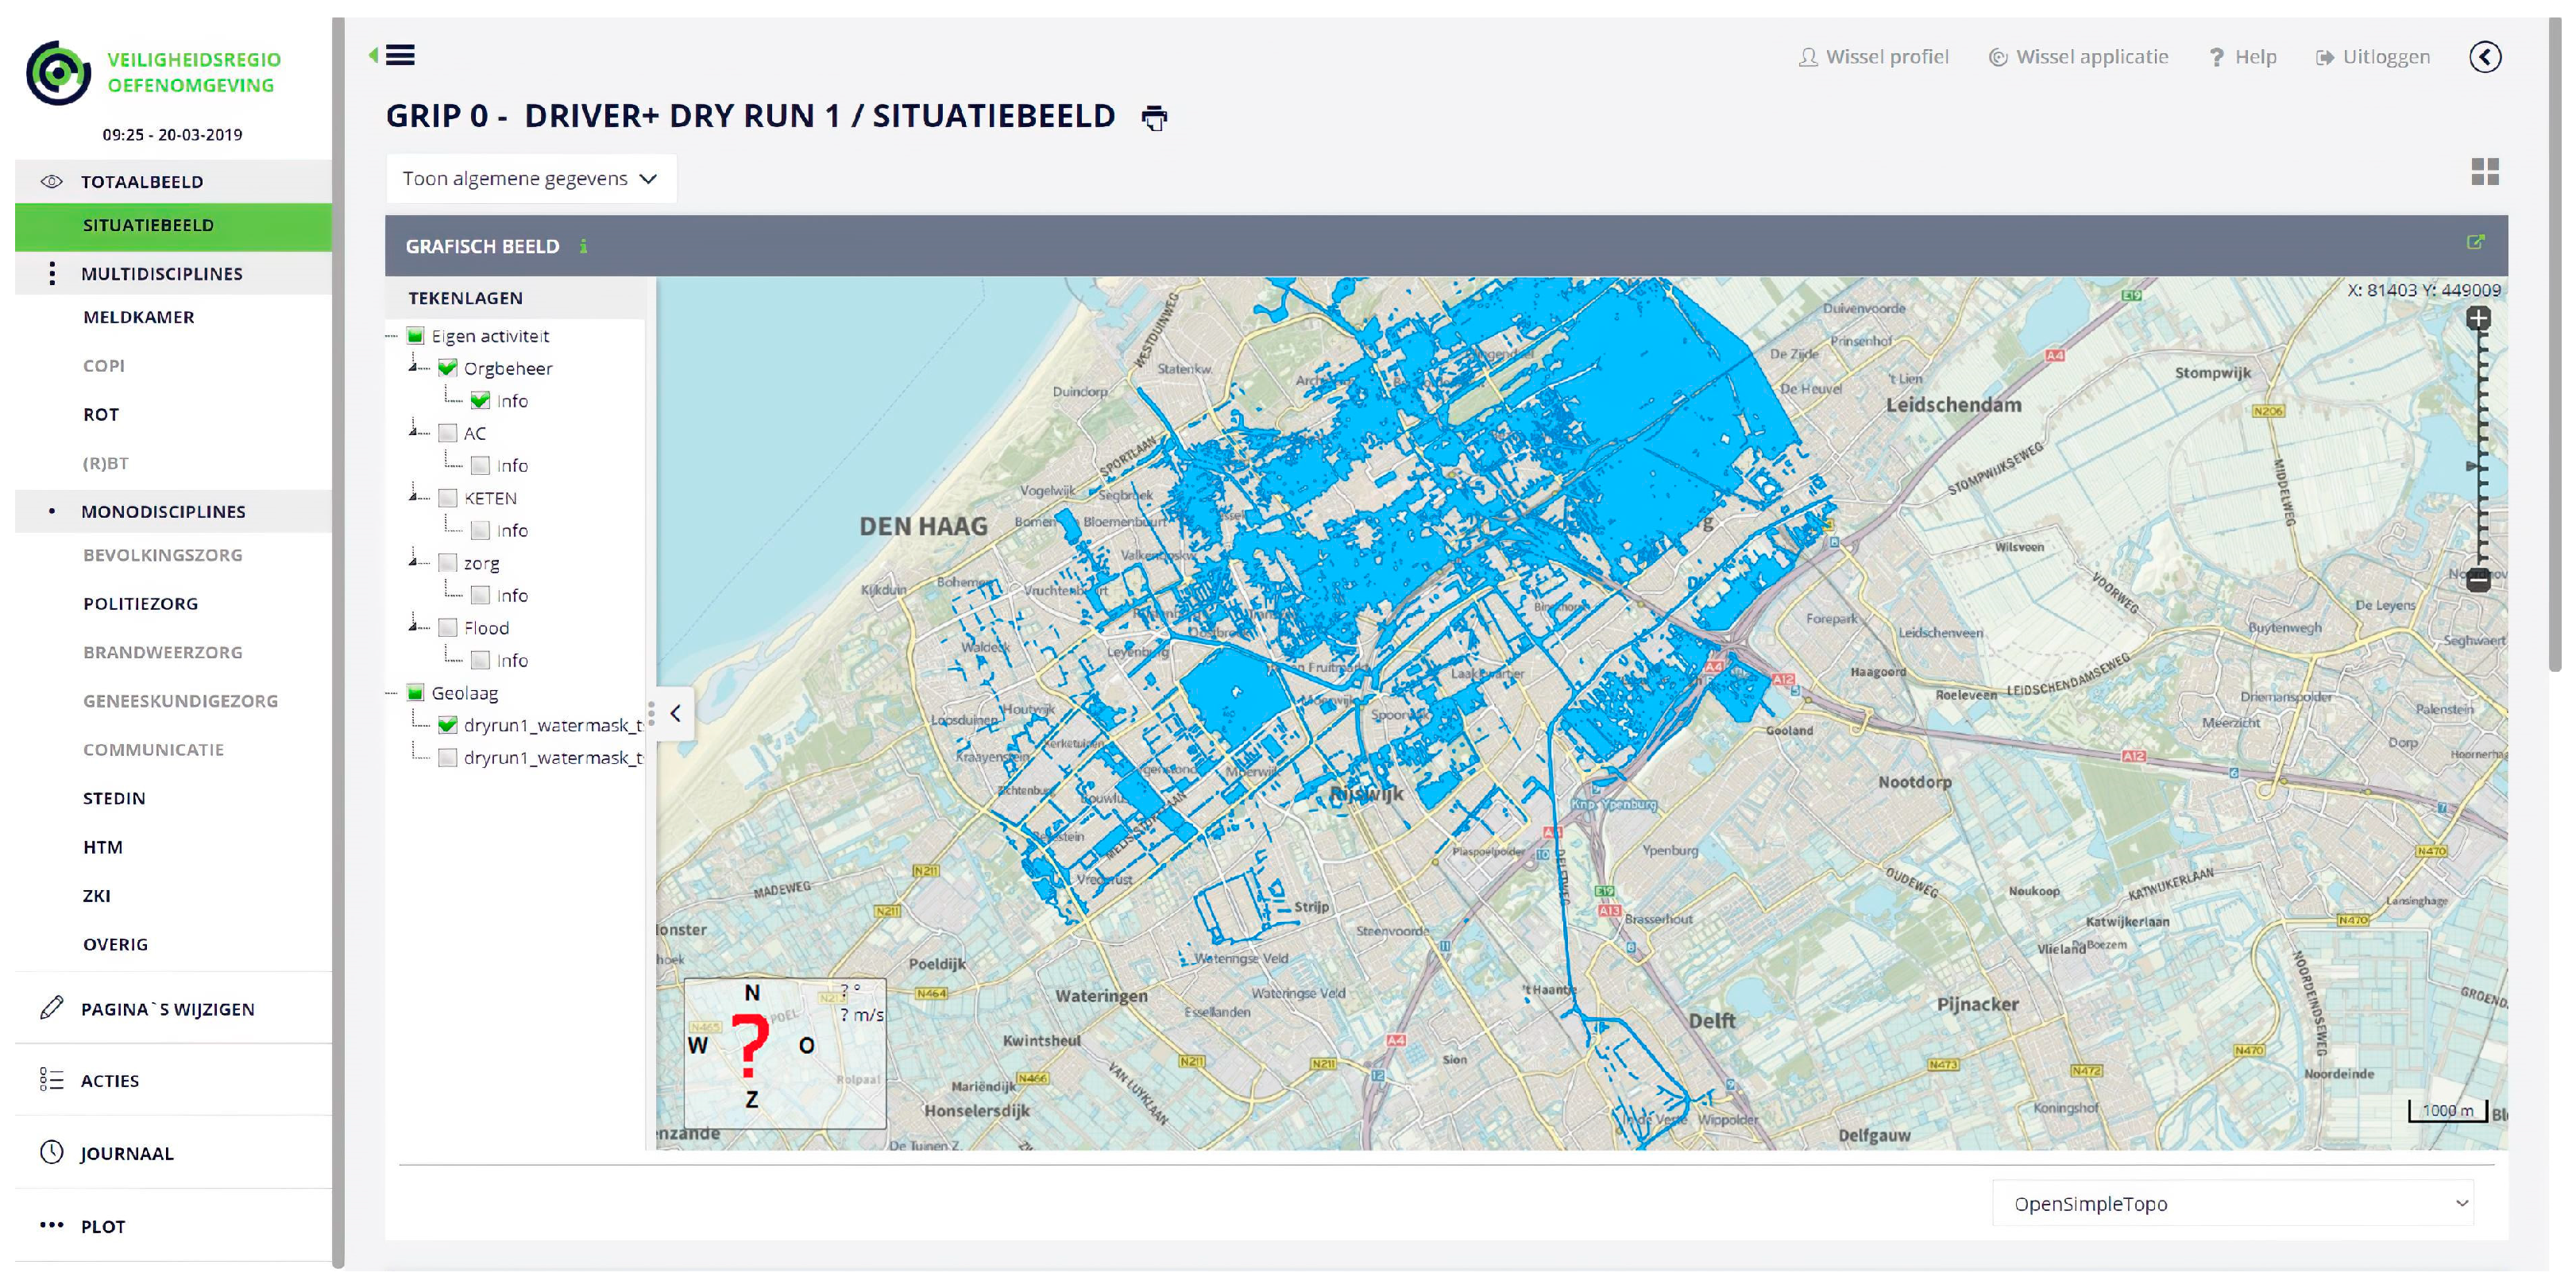Expand the Toon algemene gegevens dropdown
Image resolution: width=2576 pixels, height=1284 pixels.
(x=530, y=179)
